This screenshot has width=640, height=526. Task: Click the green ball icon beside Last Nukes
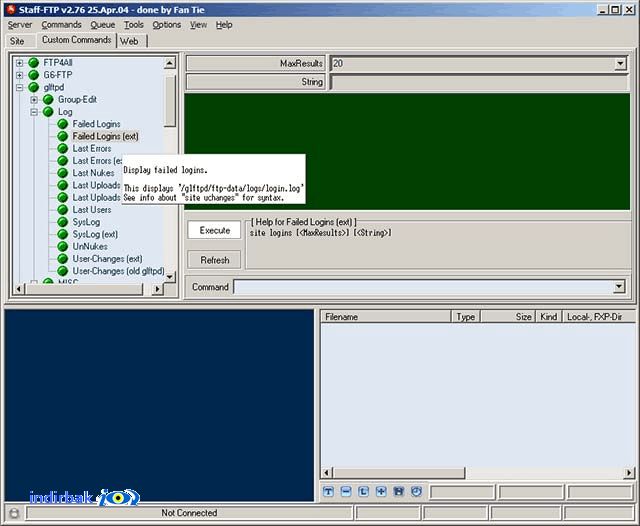[62, 173]
